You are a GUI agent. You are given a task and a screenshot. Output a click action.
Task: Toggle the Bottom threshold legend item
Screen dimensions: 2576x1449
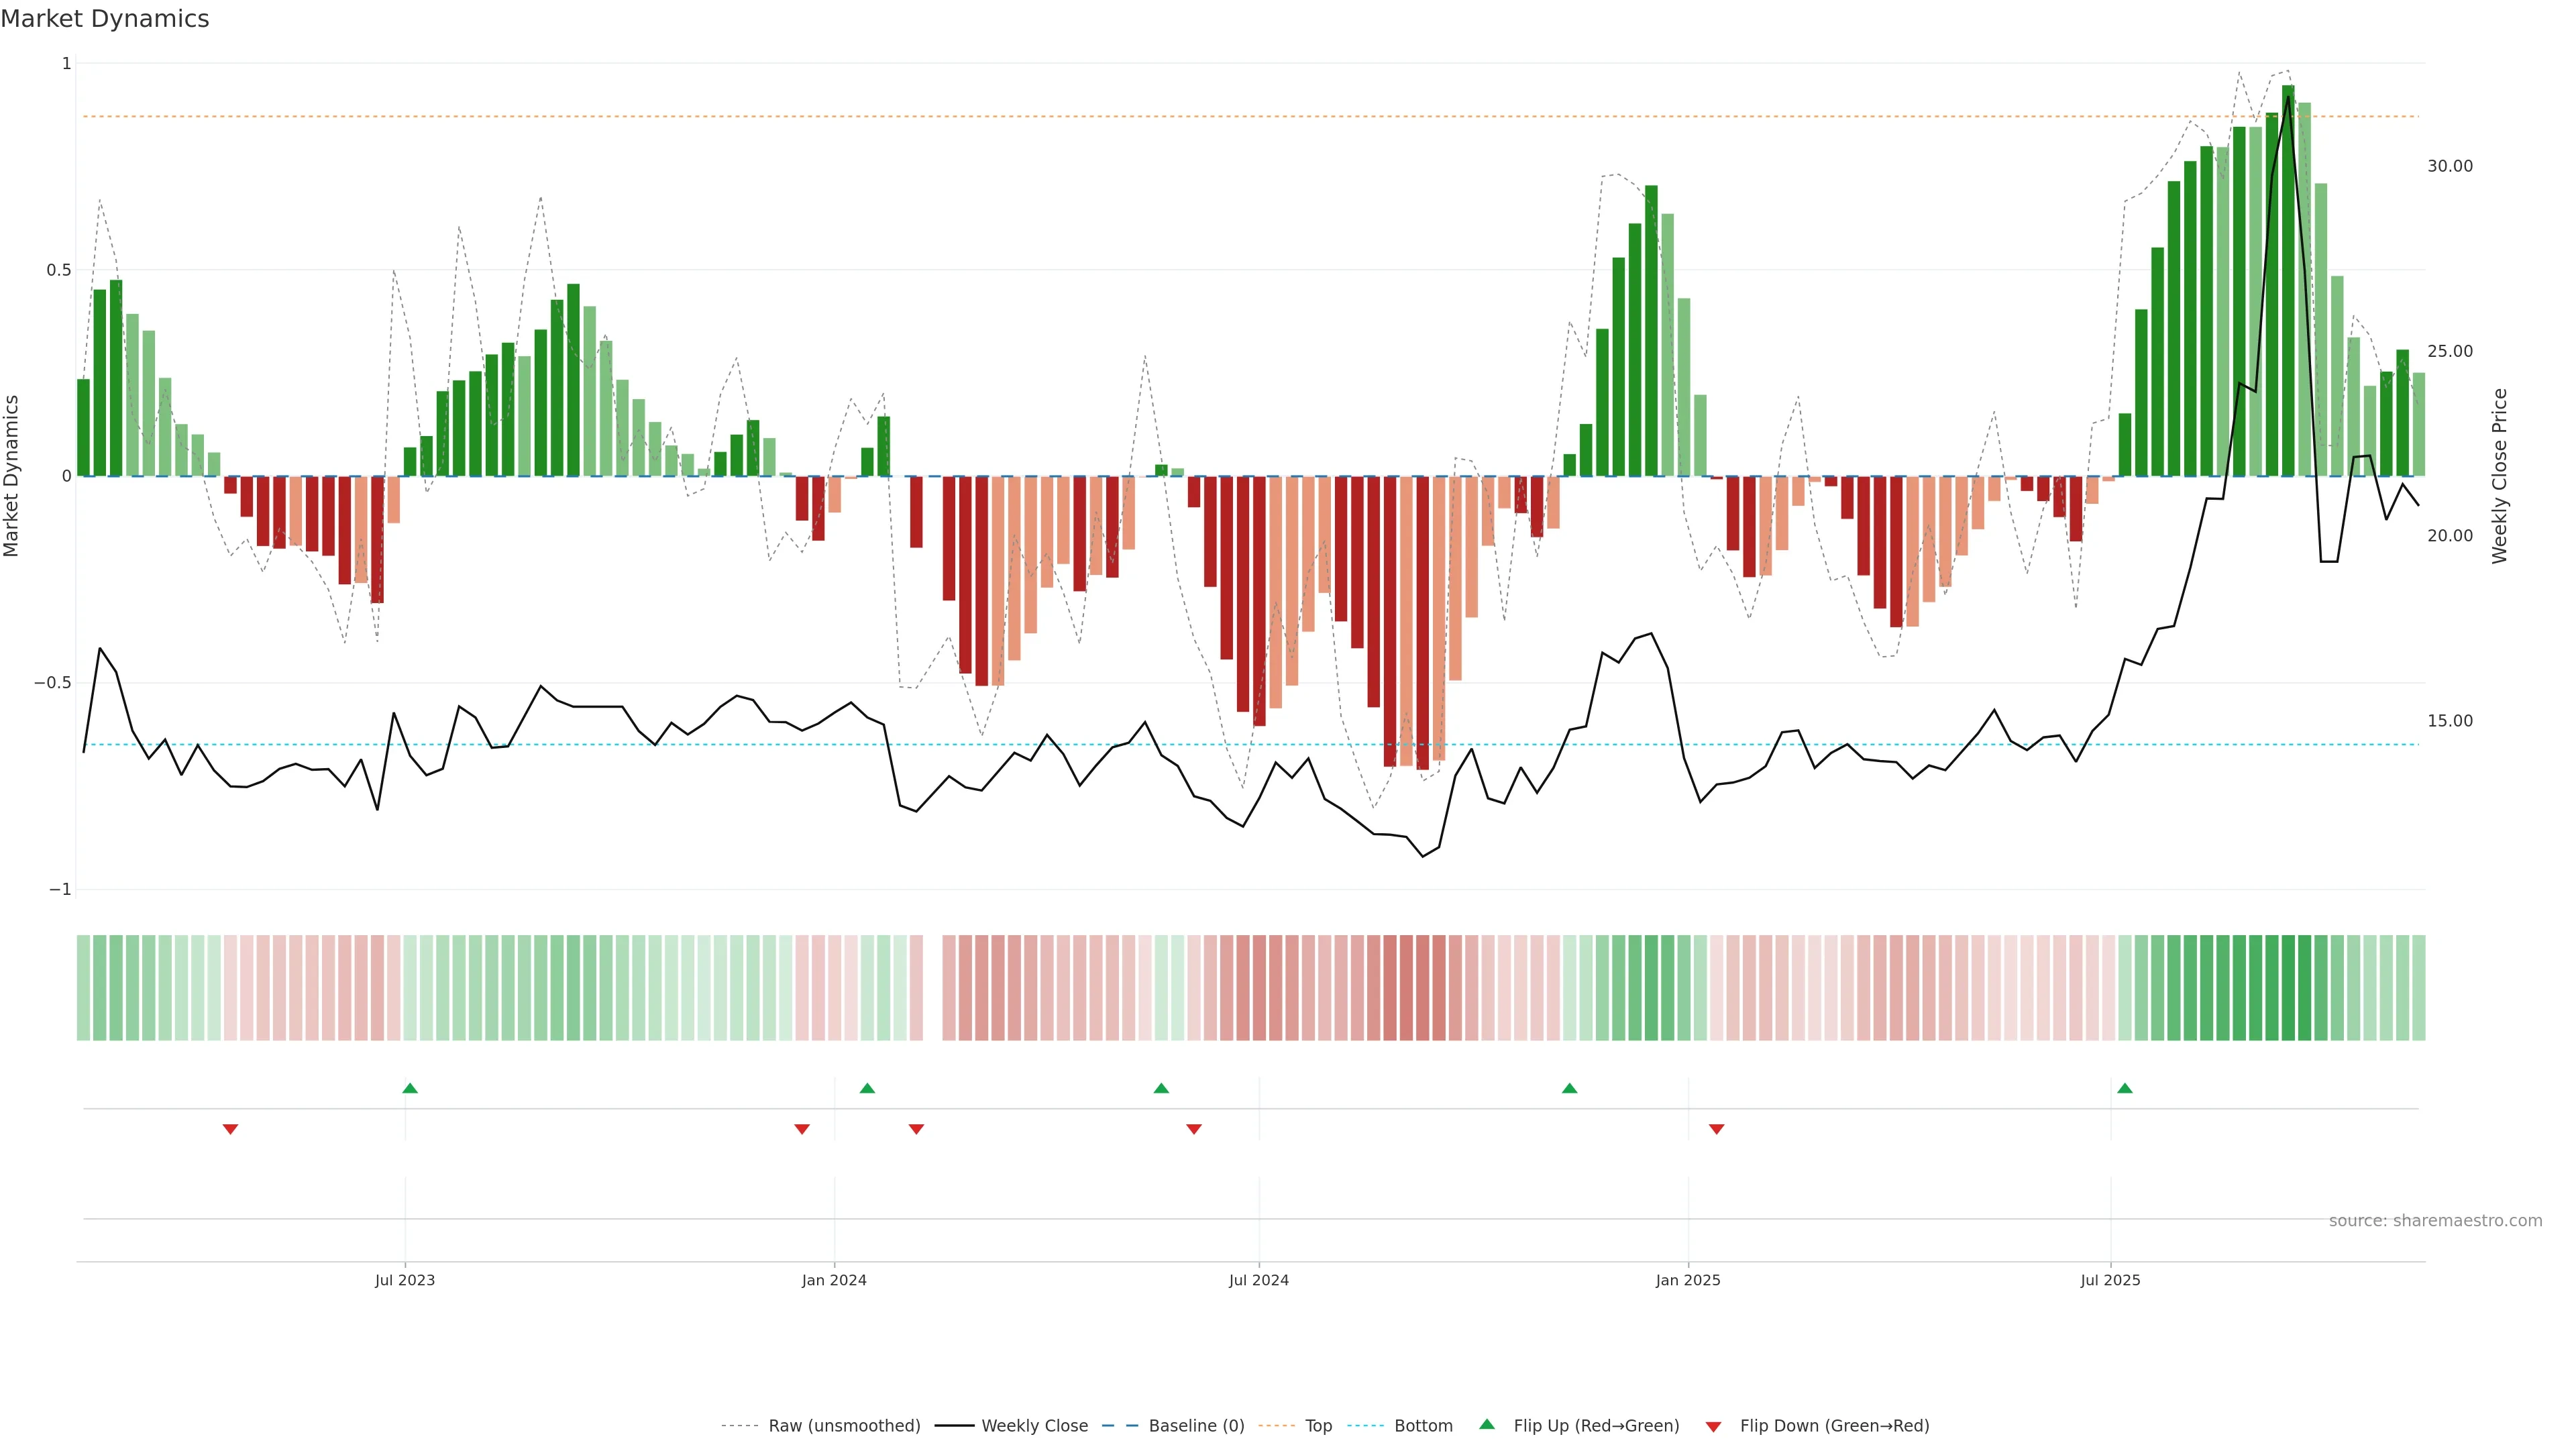point(1423,1426)
